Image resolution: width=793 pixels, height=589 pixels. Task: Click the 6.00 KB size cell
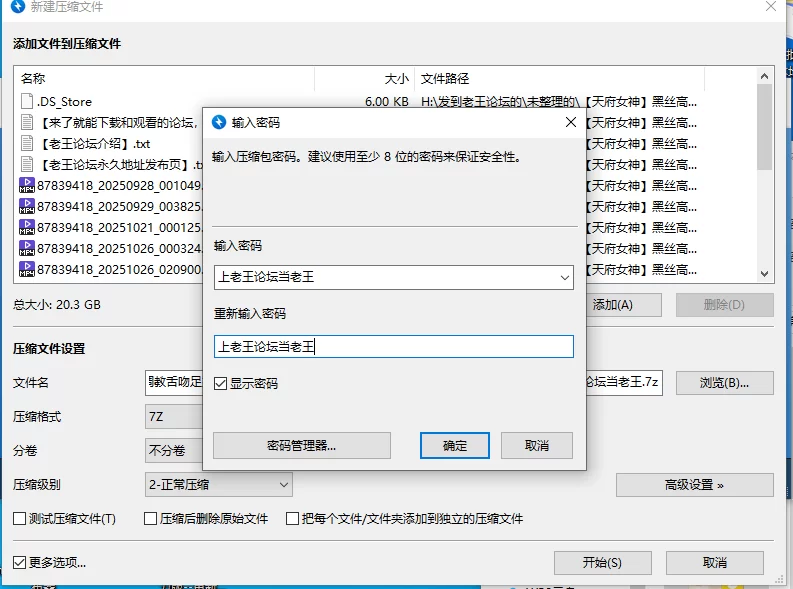[386, 102]
